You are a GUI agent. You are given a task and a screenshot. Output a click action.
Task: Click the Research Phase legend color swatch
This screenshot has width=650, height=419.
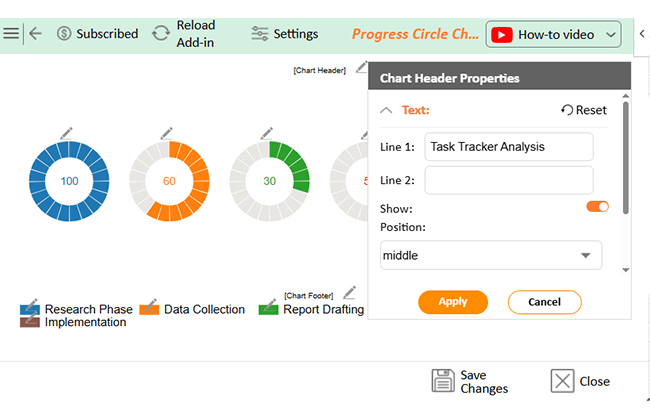click(29, 309)
